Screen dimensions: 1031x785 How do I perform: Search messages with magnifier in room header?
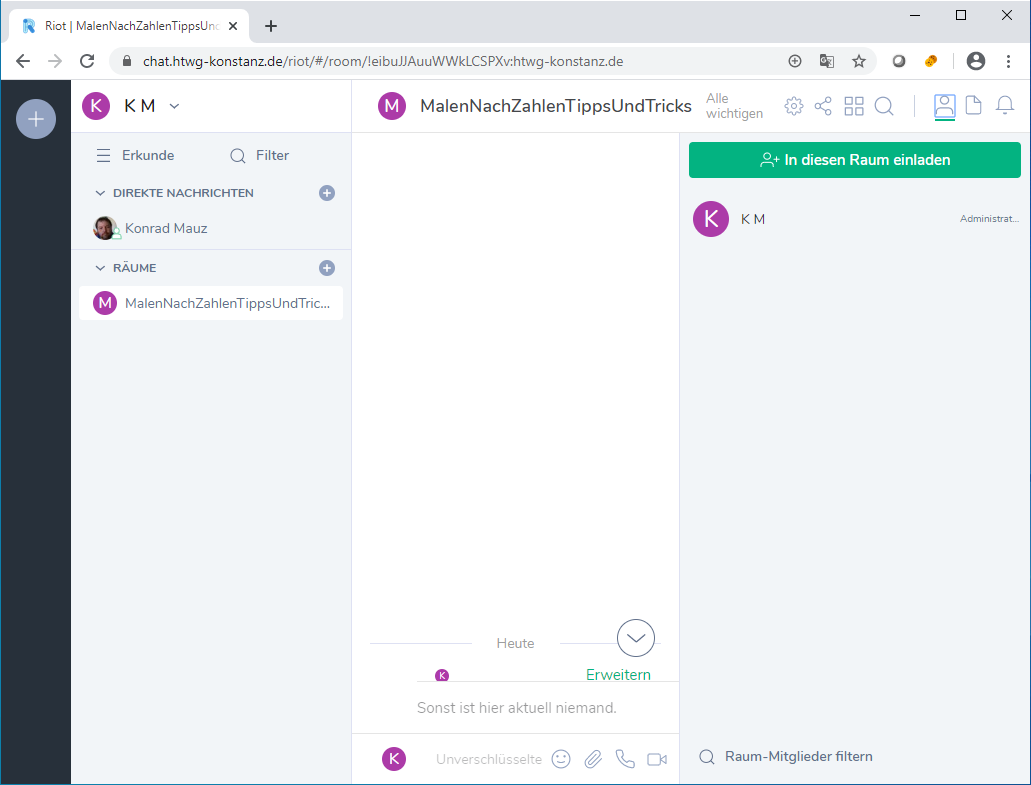click(x=884, y=106)
